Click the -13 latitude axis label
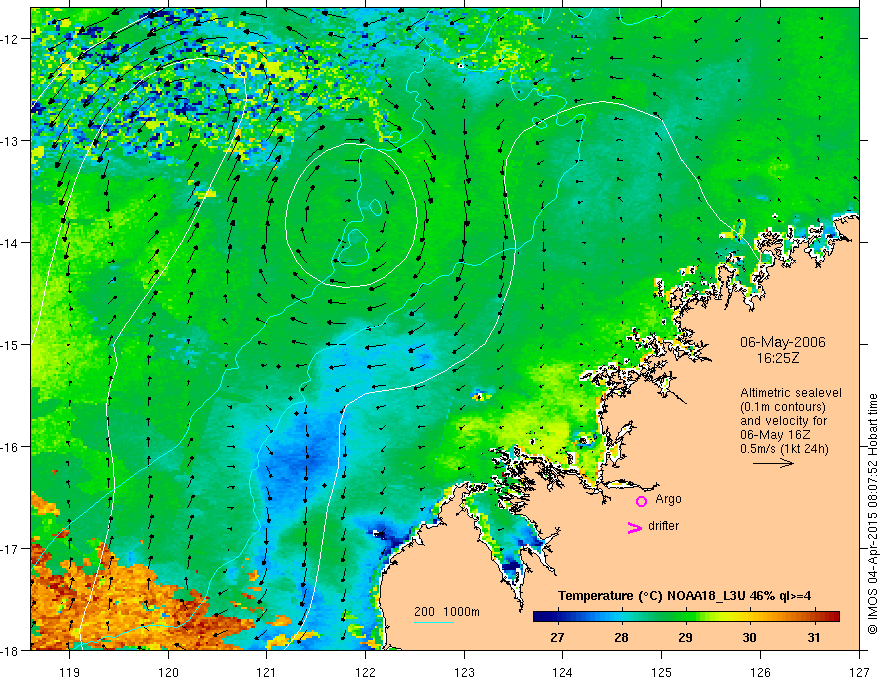The height and width of the screenshot is (680, 880). click(10, 141)
